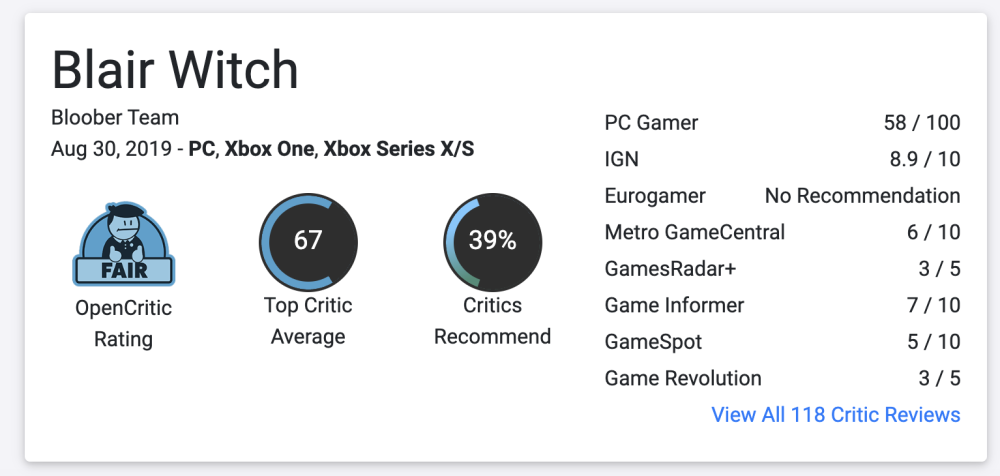The height and width of the screenshot is (476, 1000).
Task: Open View All 118 Critic Reviews link
Action: click(x=835, y=414)
